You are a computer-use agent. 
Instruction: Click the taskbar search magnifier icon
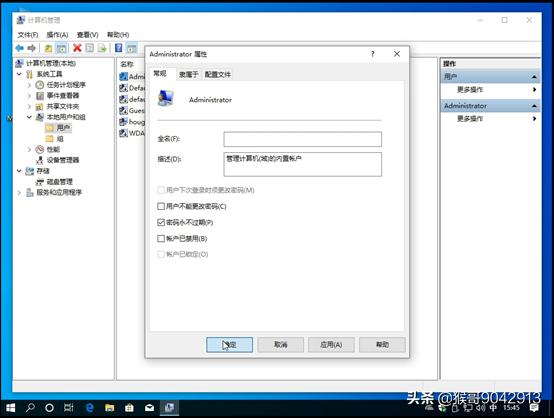[x=30, y=408]
